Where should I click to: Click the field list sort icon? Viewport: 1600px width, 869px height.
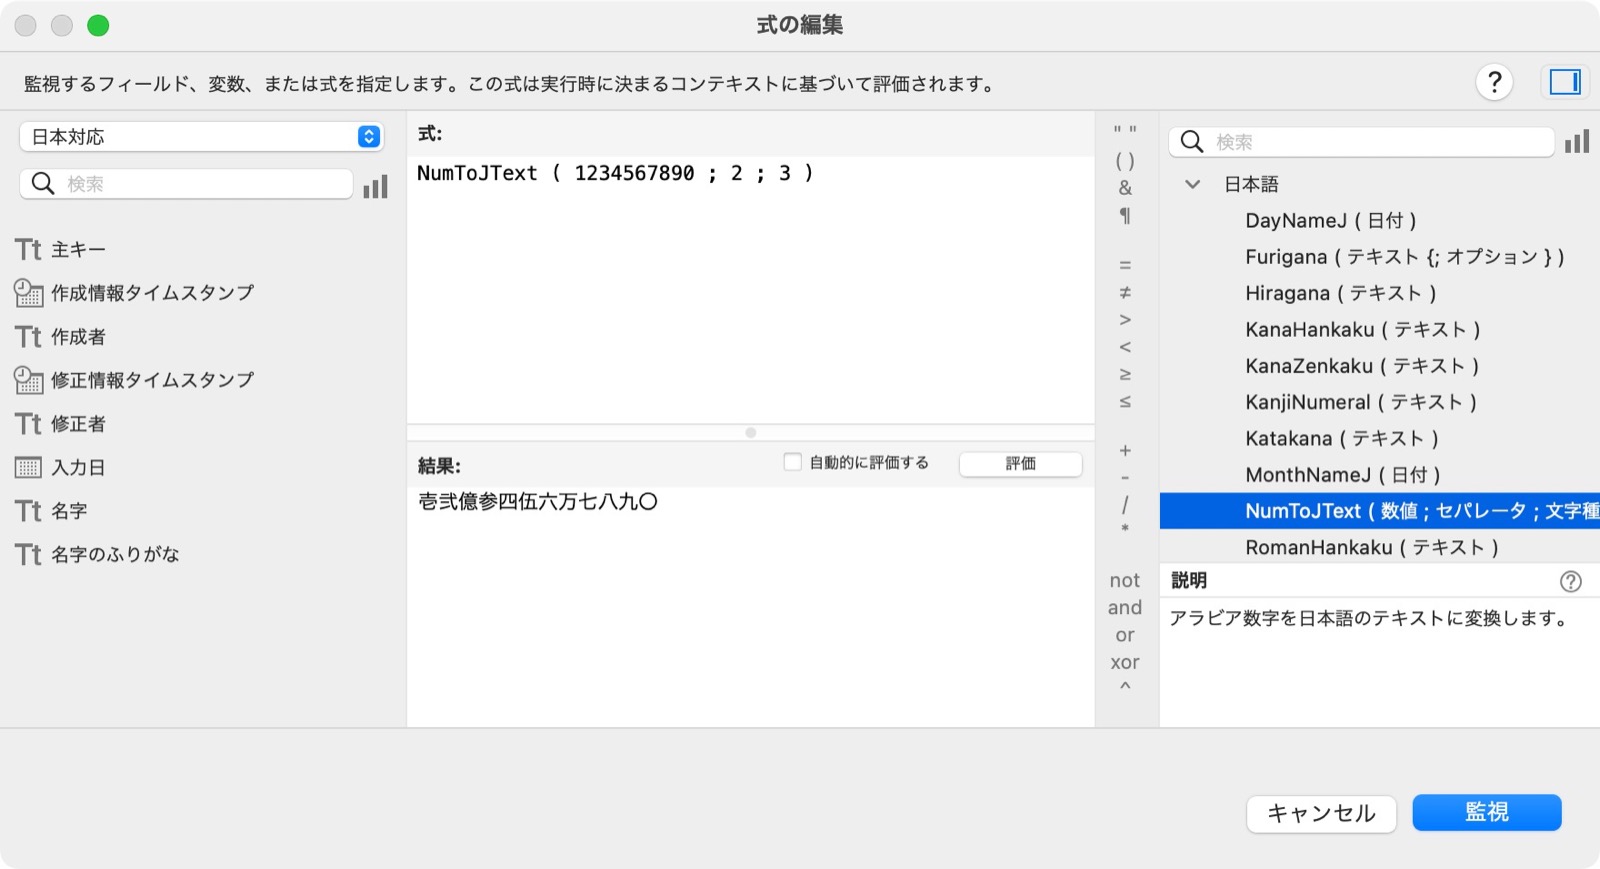click(x=375, y=186)
